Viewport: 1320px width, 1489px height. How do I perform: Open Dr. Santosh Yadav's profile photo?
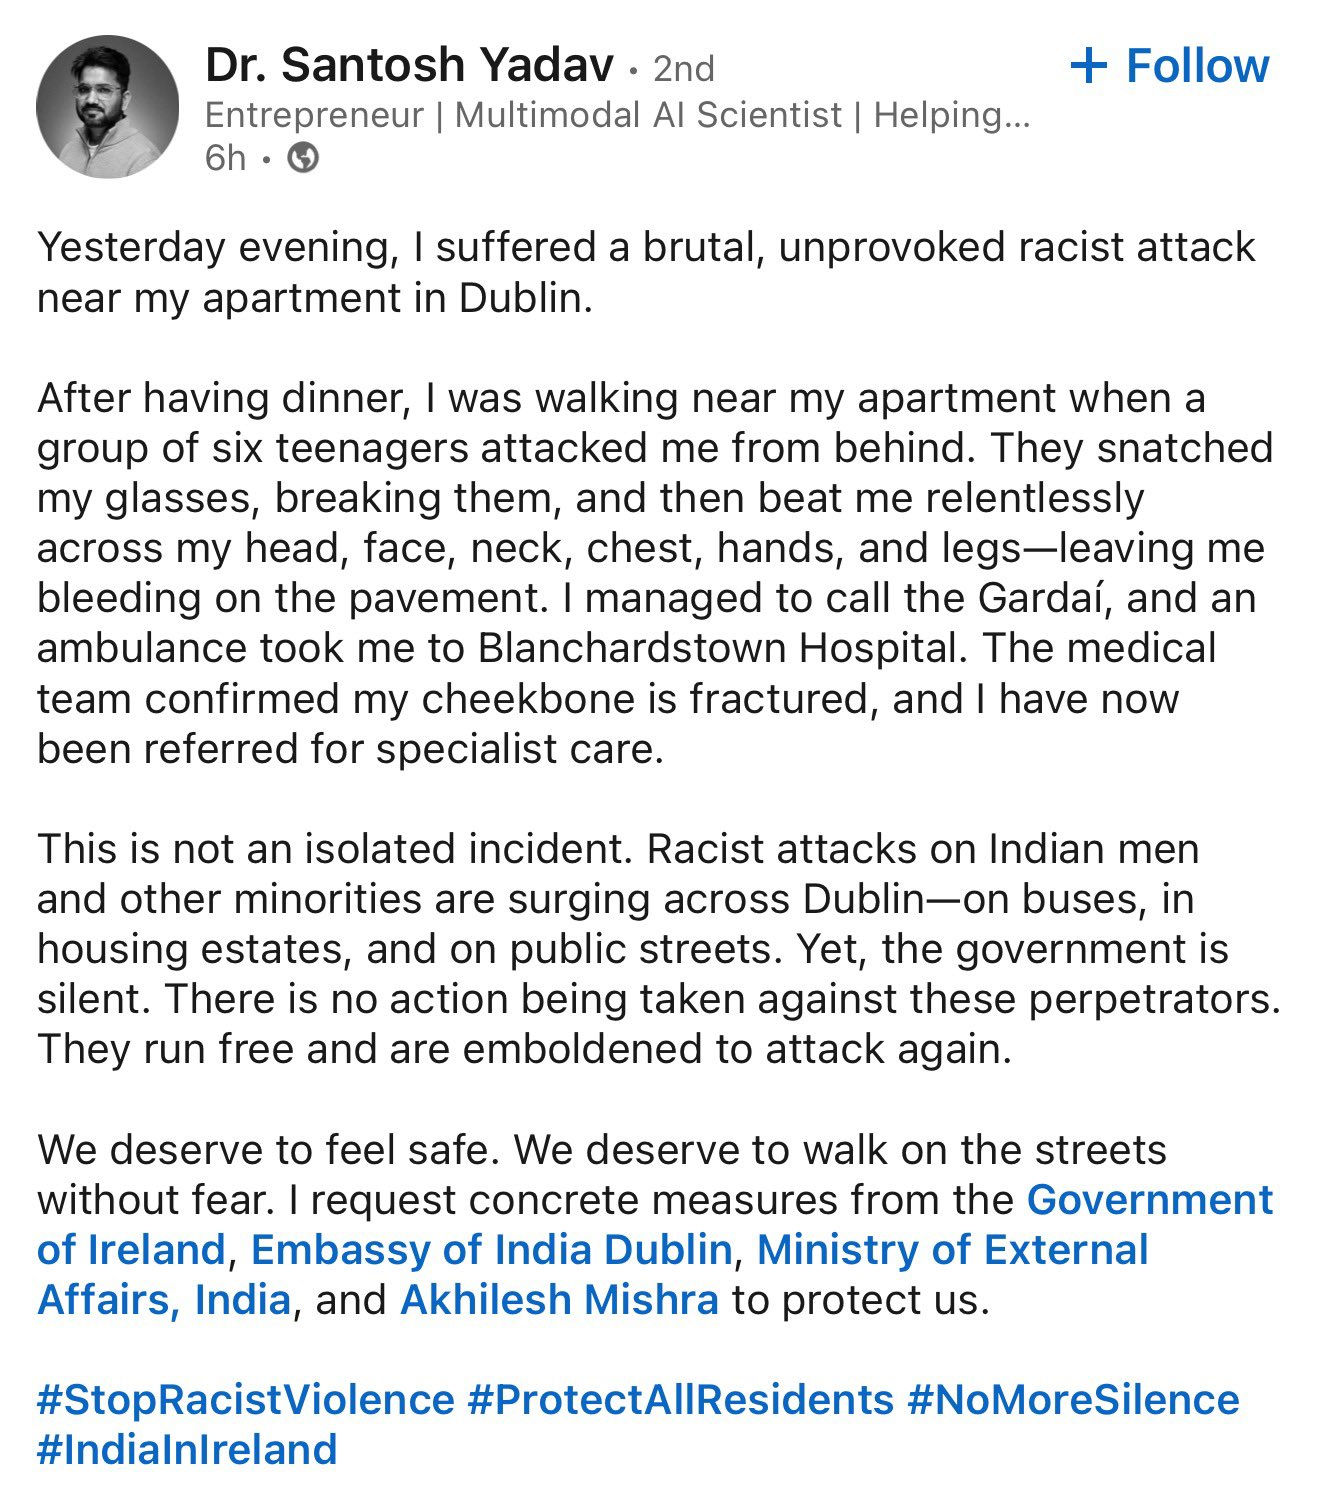point(107,107)
